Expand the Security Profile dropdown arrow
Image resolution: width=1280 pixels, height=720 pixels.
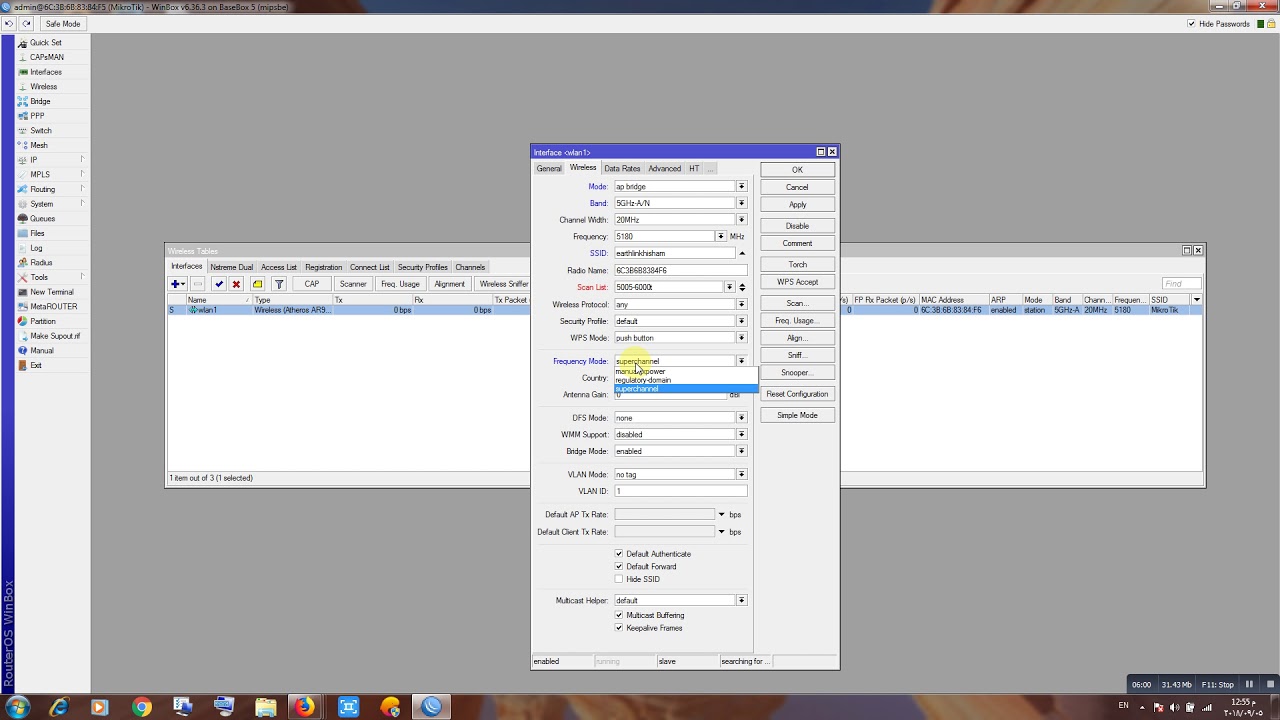tap(741, 321)
